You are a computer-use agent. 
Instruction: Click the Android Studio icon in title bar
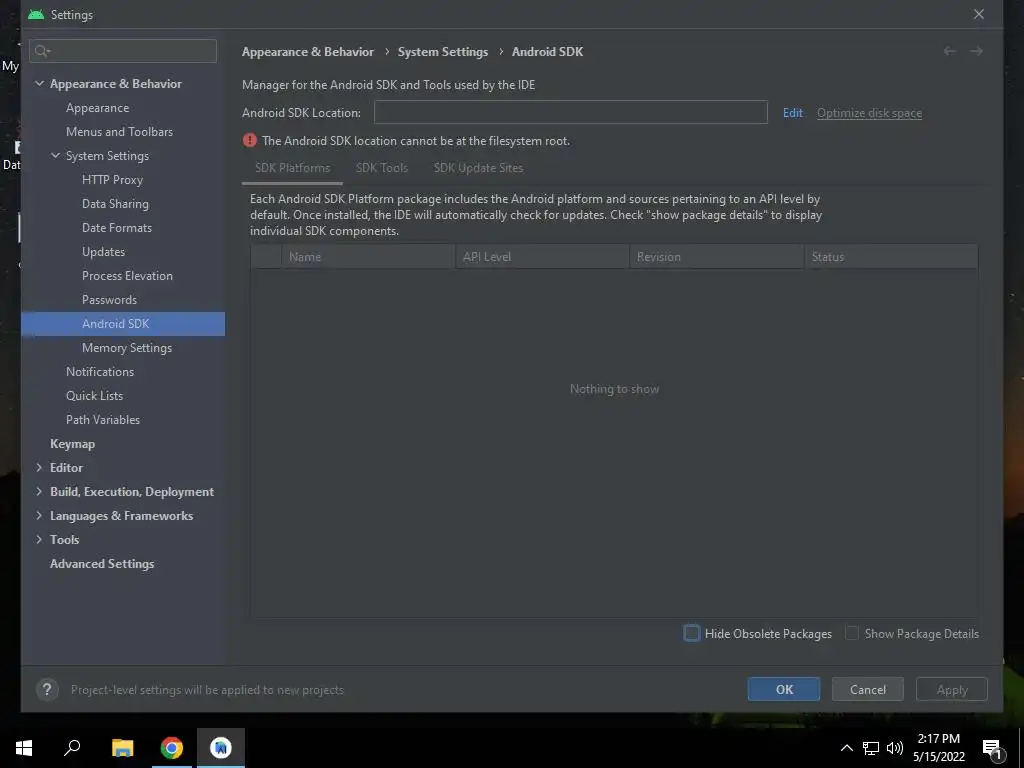36,14
